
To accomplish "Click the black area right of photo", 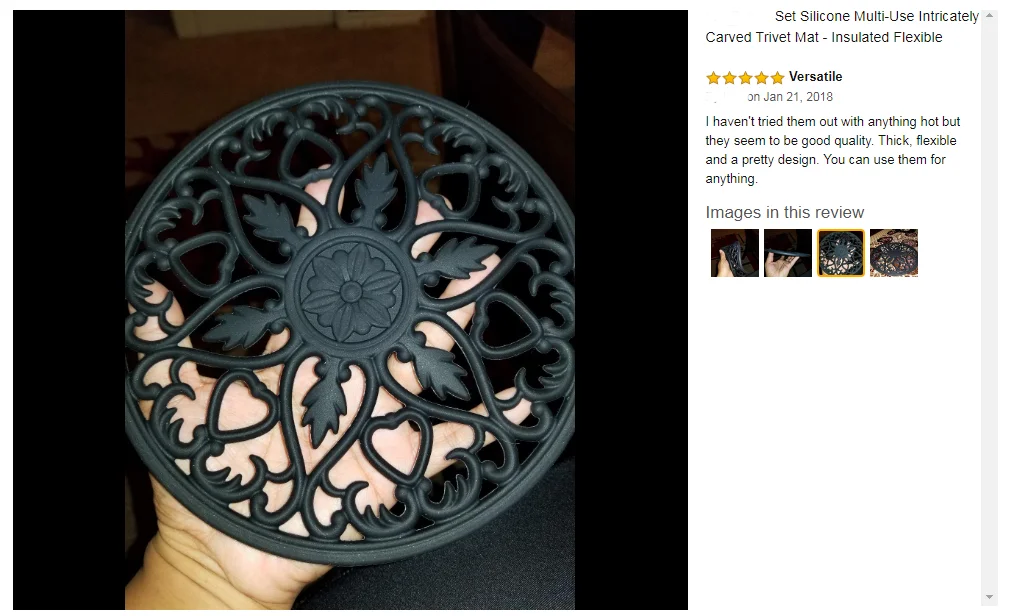I will [631, 310].
